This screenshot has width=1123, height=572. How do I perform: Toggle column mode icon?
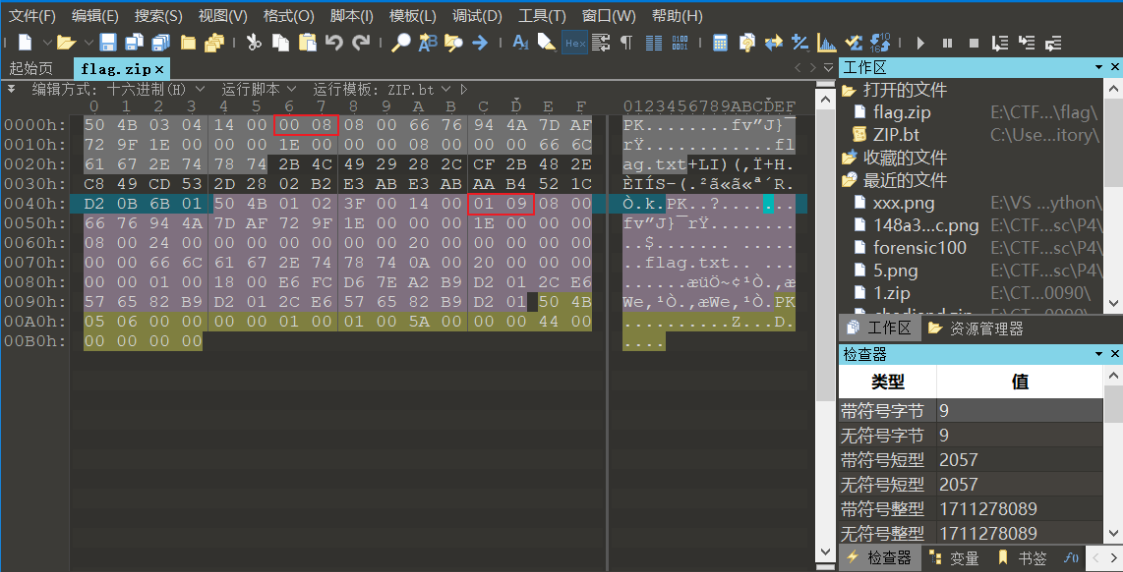tap(653, 43)
